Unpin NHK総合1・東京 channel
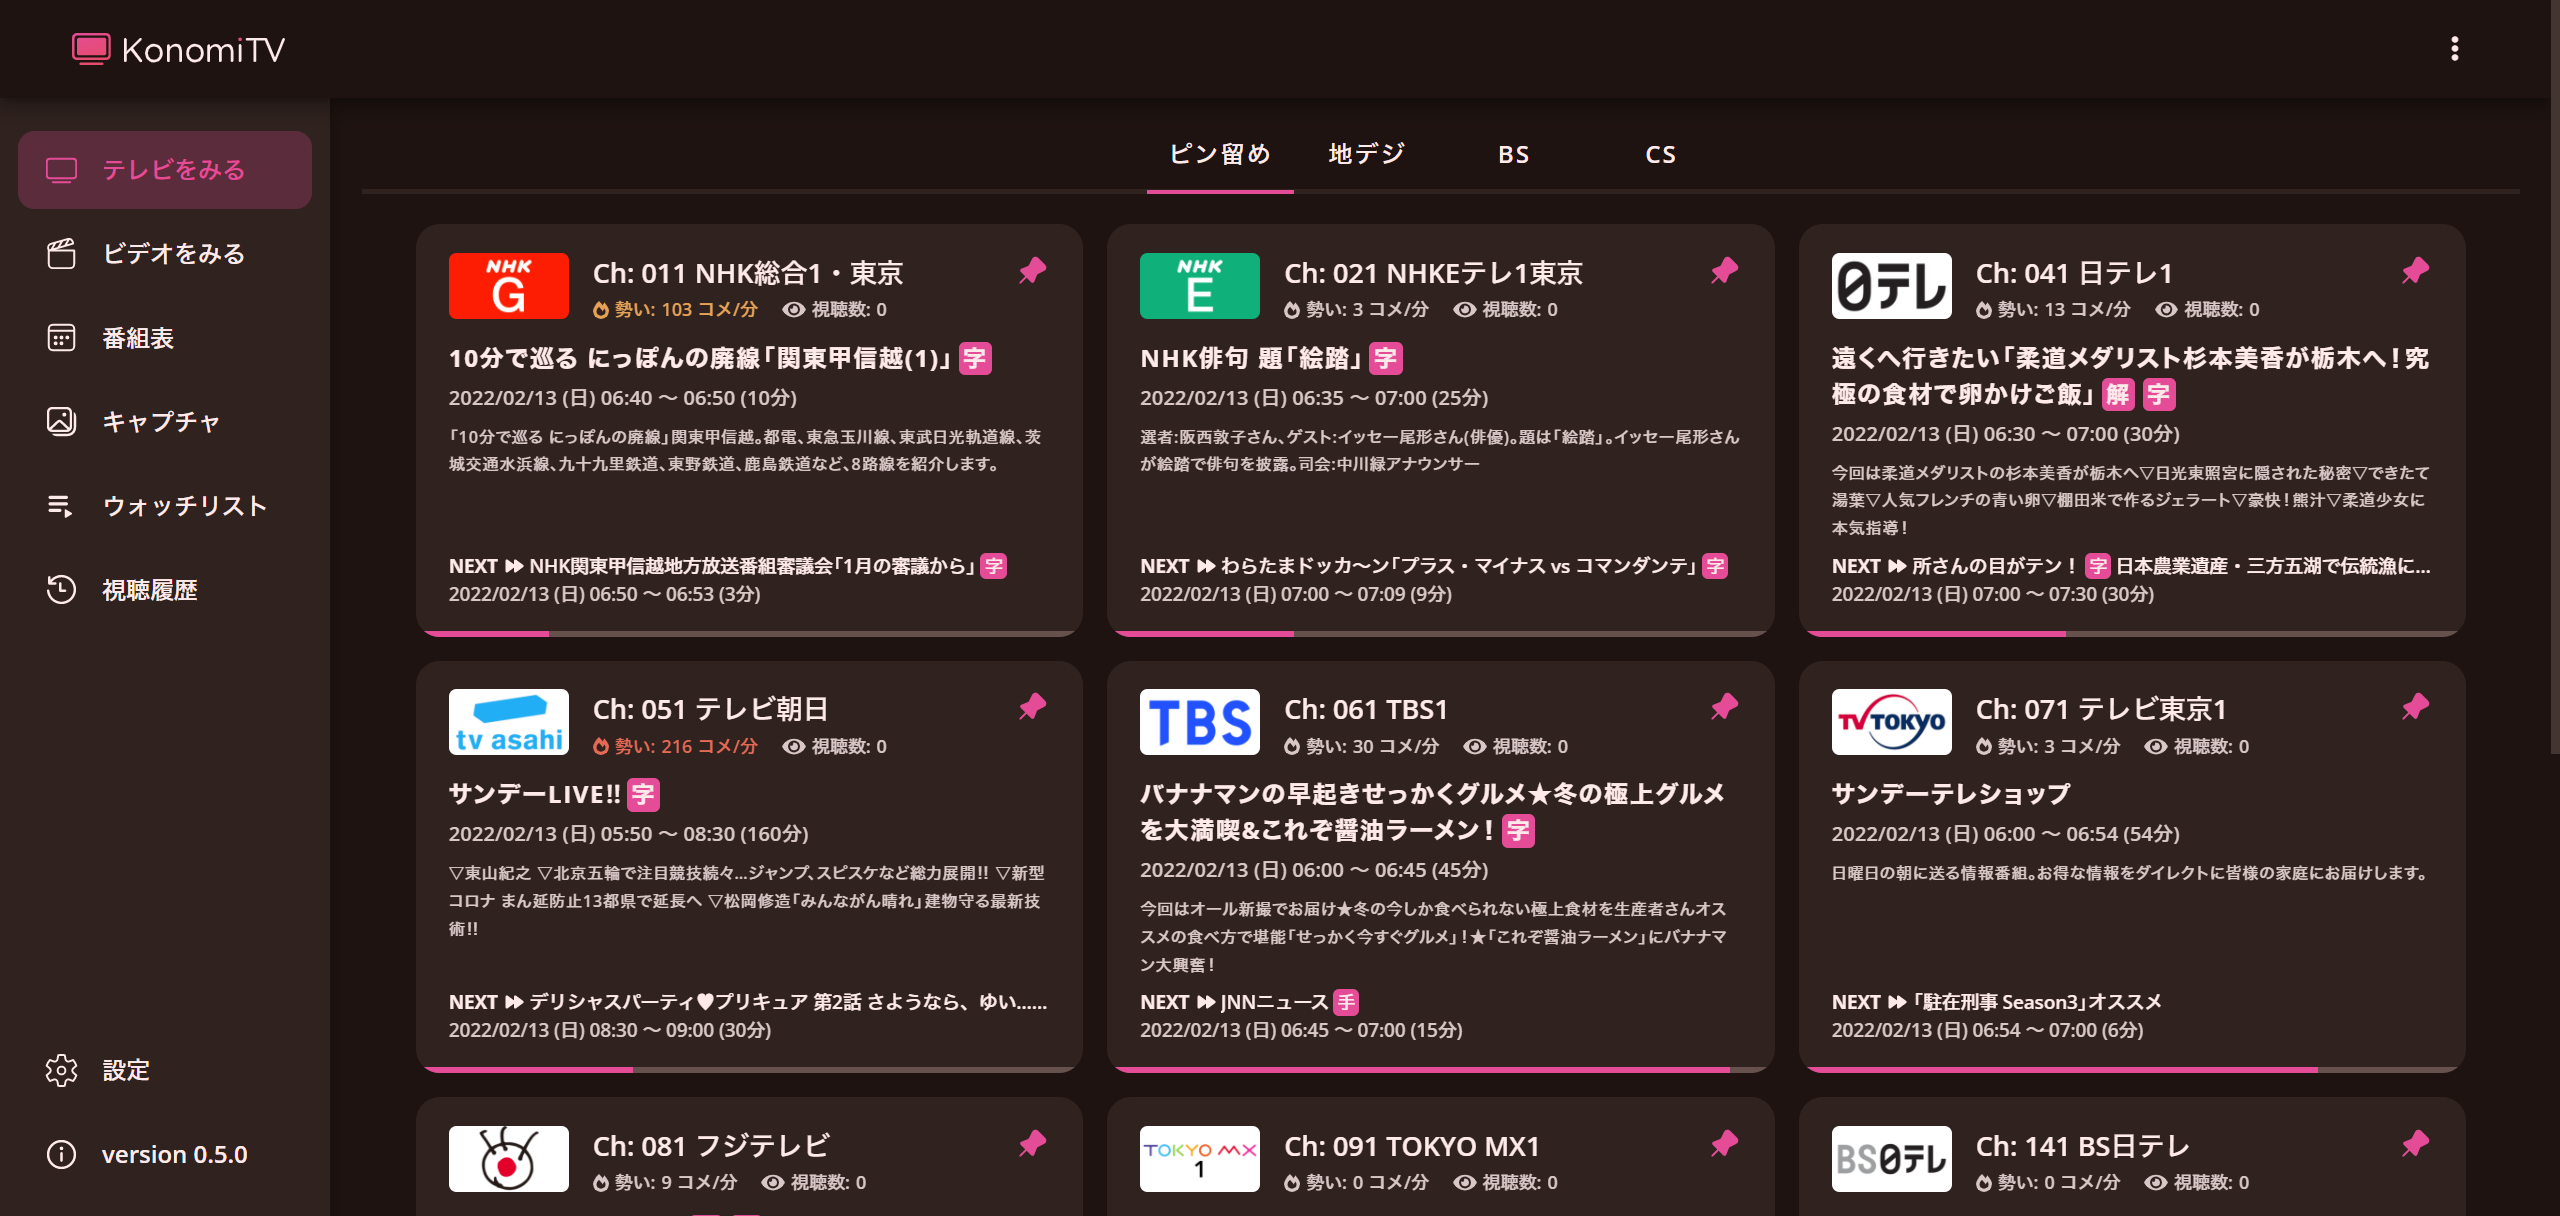Image resolution: width=2560 pixels, height=1216 pixels. point(1032,271)
